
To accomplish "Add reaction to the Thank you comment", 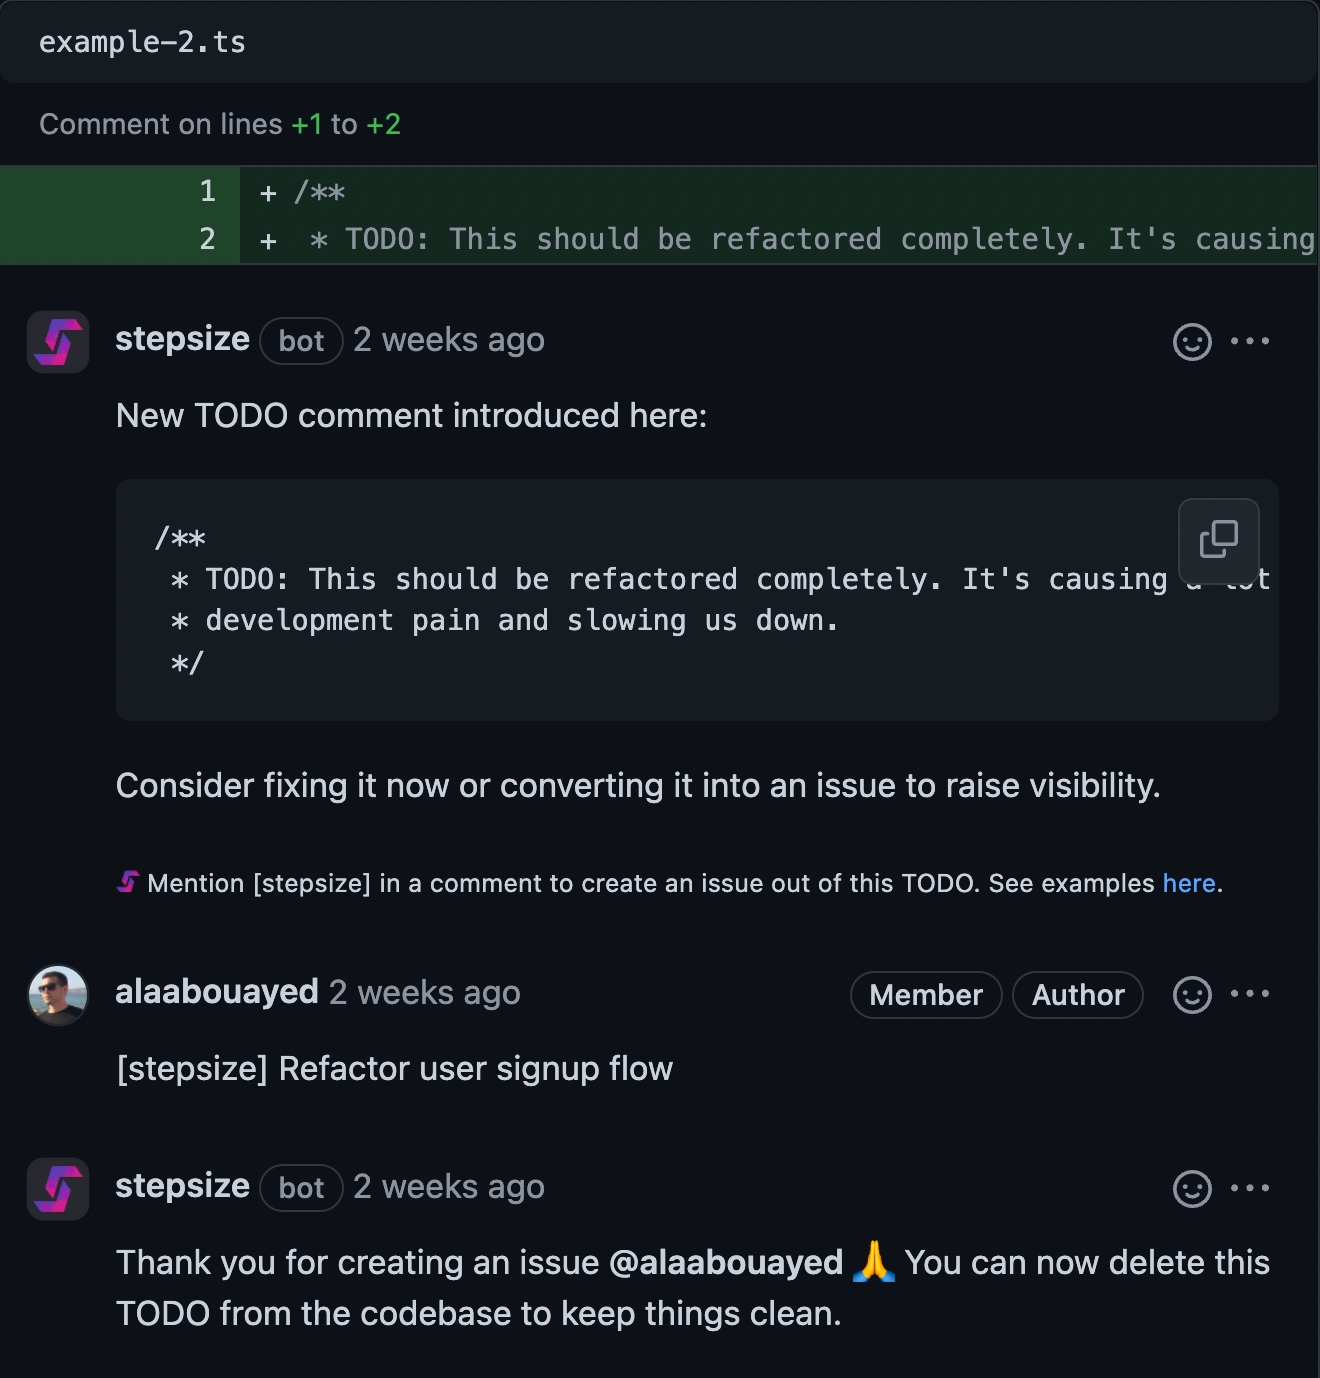I will click(1192, 1189).
